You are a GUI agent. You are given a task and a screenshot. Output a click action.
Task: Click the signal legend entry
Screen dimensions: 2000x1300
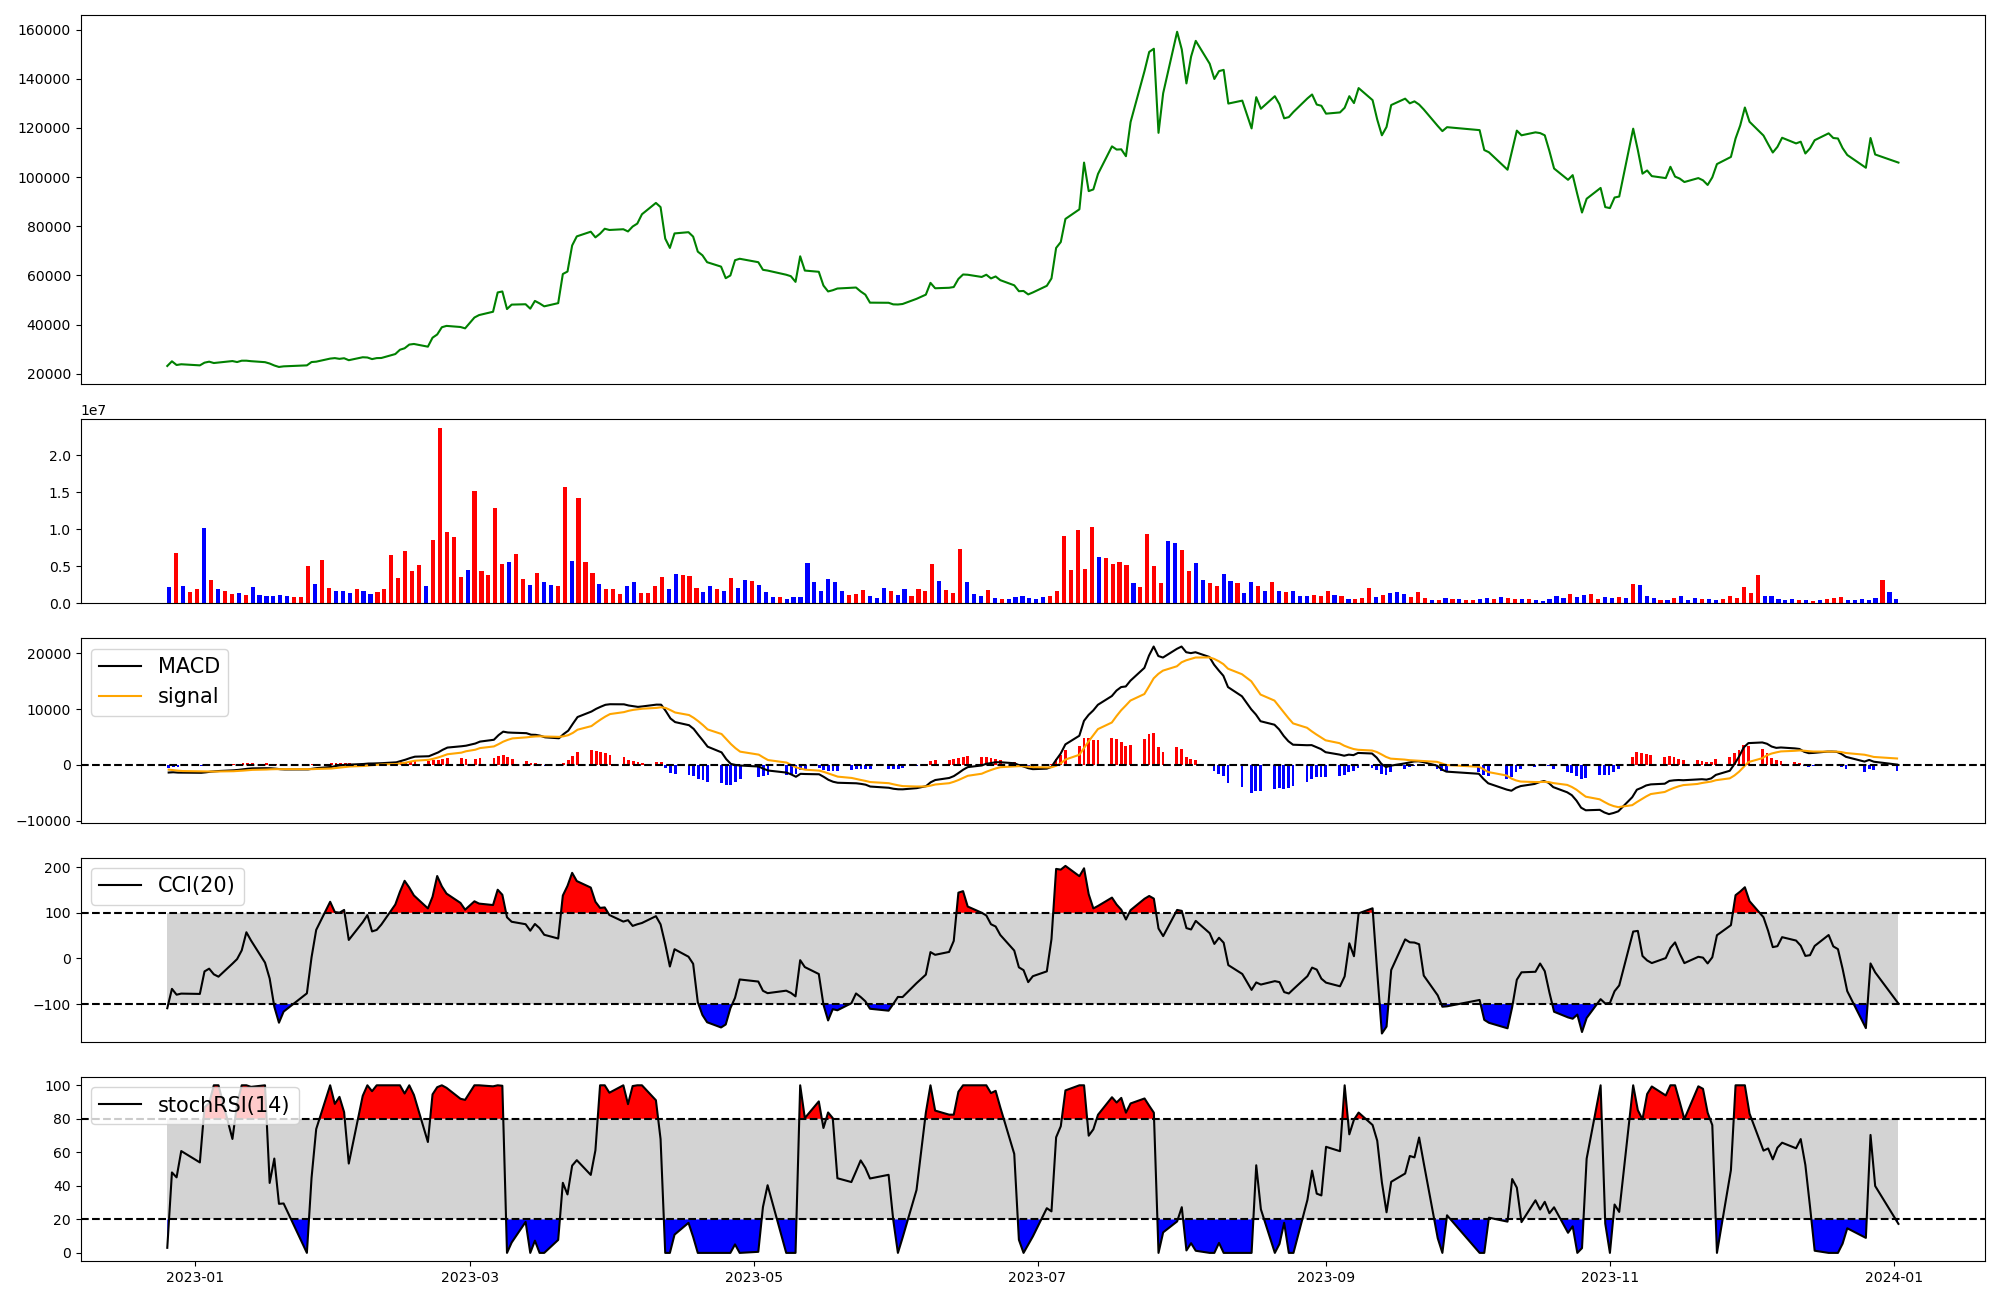click(x=188, y=696)
